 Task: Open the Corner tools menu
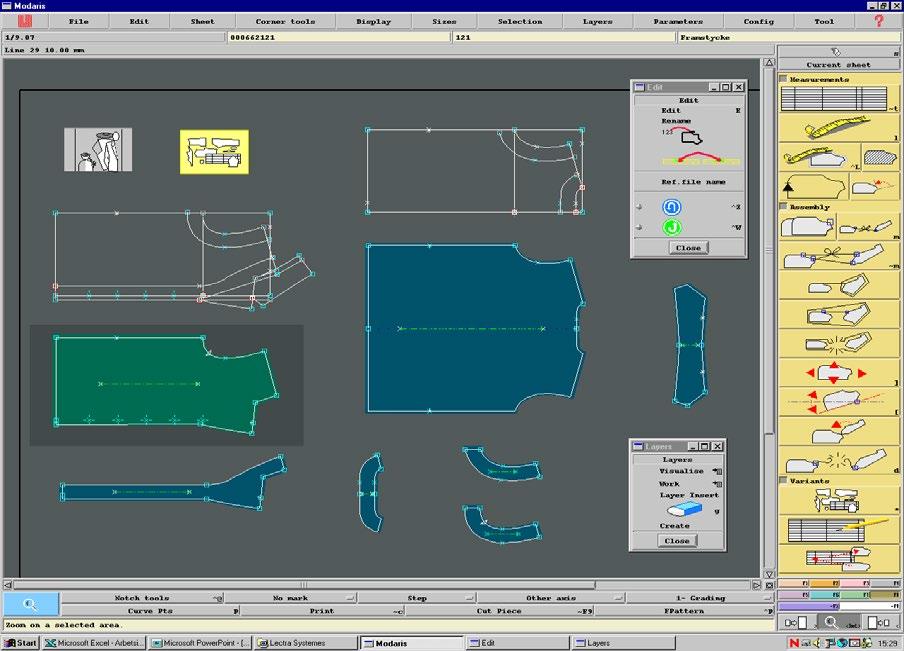[285, 21]
